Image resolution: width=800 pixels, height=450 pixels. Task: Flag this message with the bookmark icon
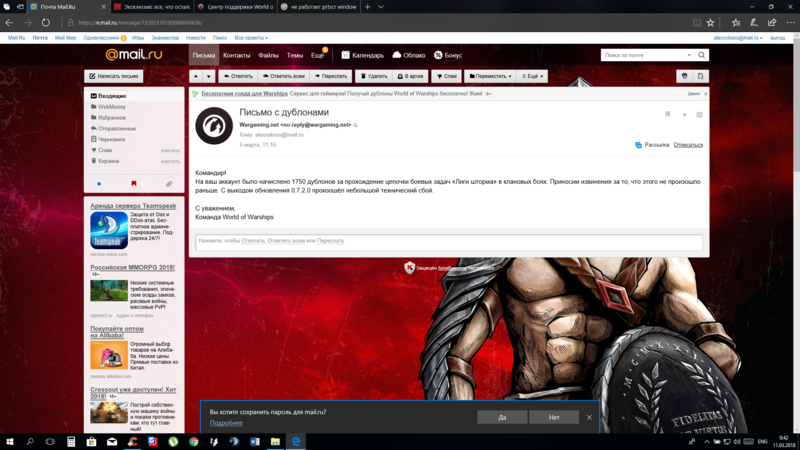click(667, 115)
